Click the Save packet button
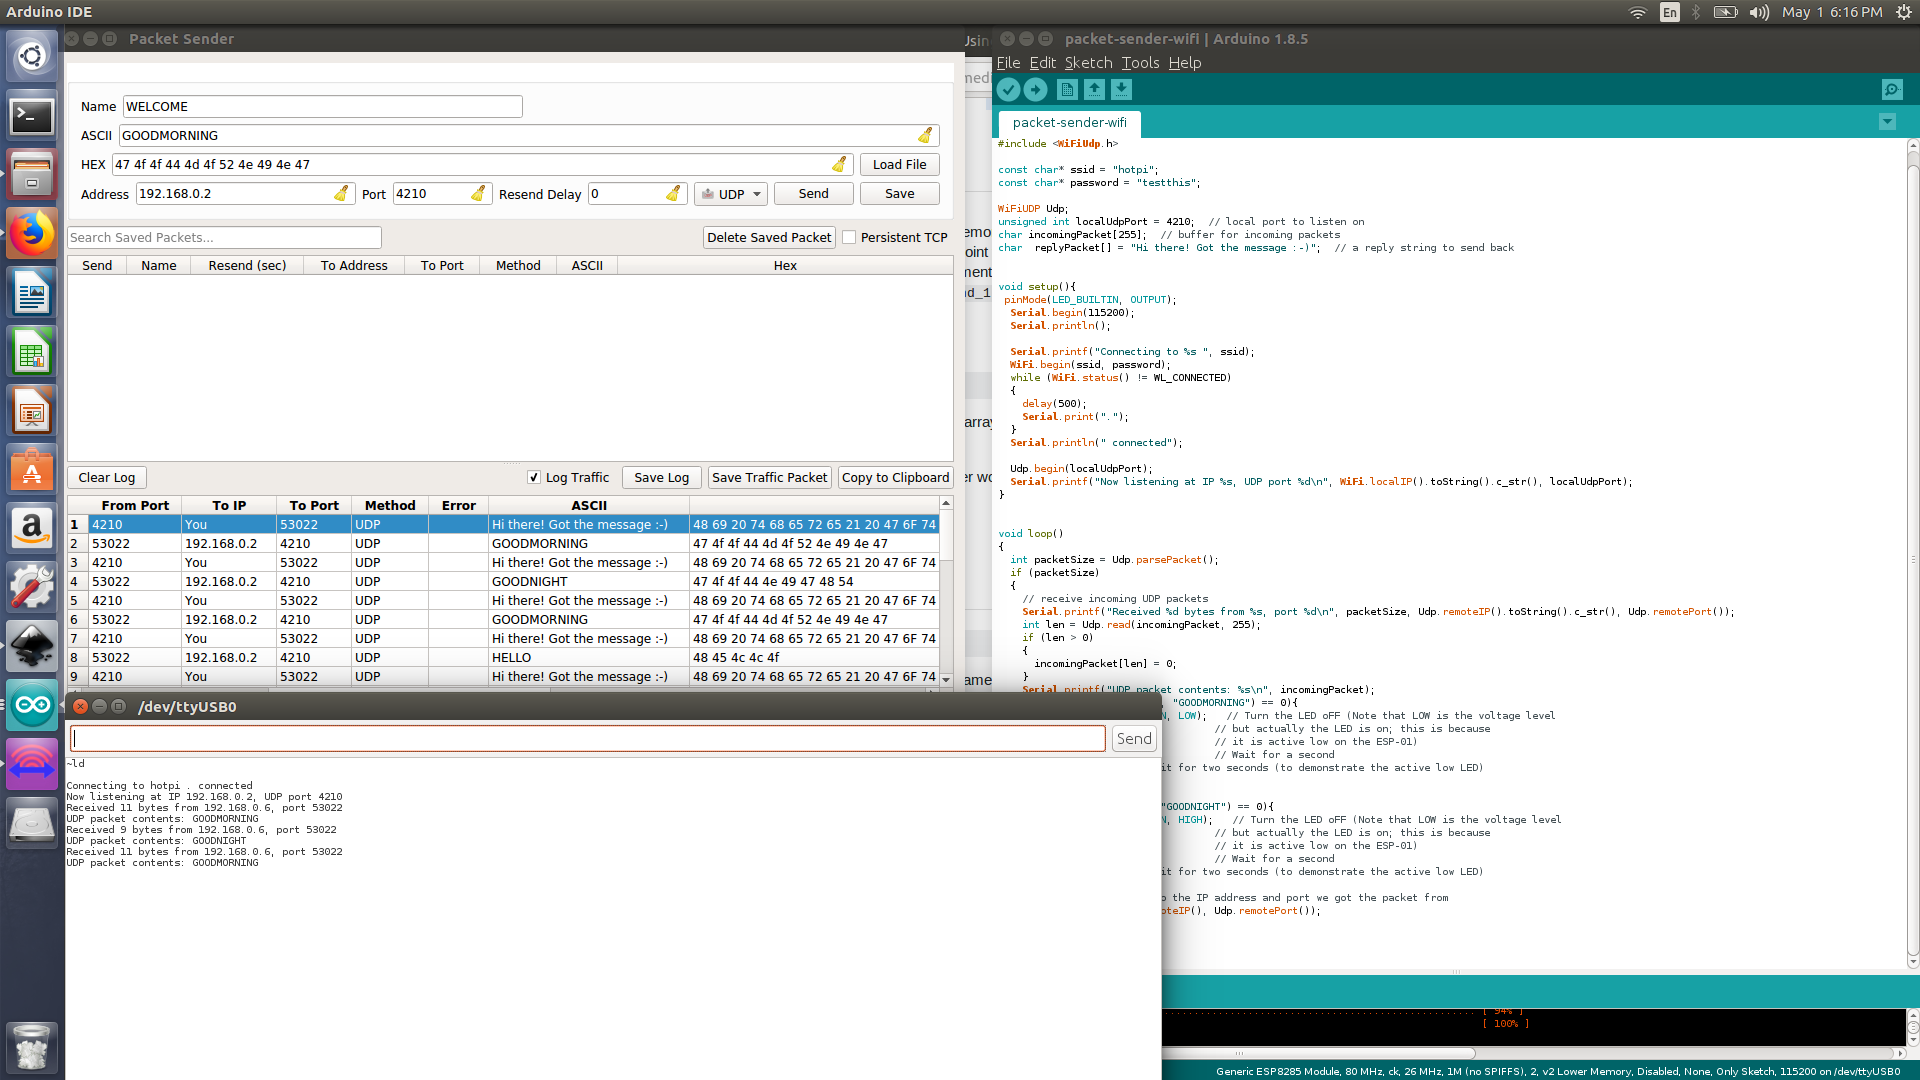The width and height of the screenshot is (1920, 1080). pyautogui.click(x=899, y=193)
